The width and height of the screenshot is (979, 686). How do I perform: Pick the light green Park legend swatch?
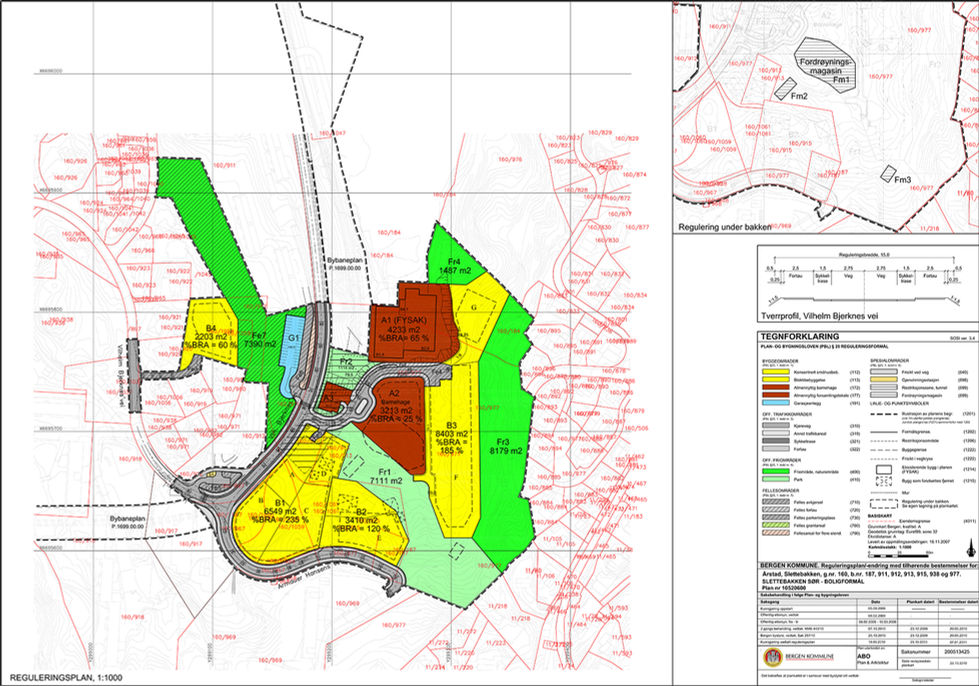pyautogui.click(x=774, y=480)
